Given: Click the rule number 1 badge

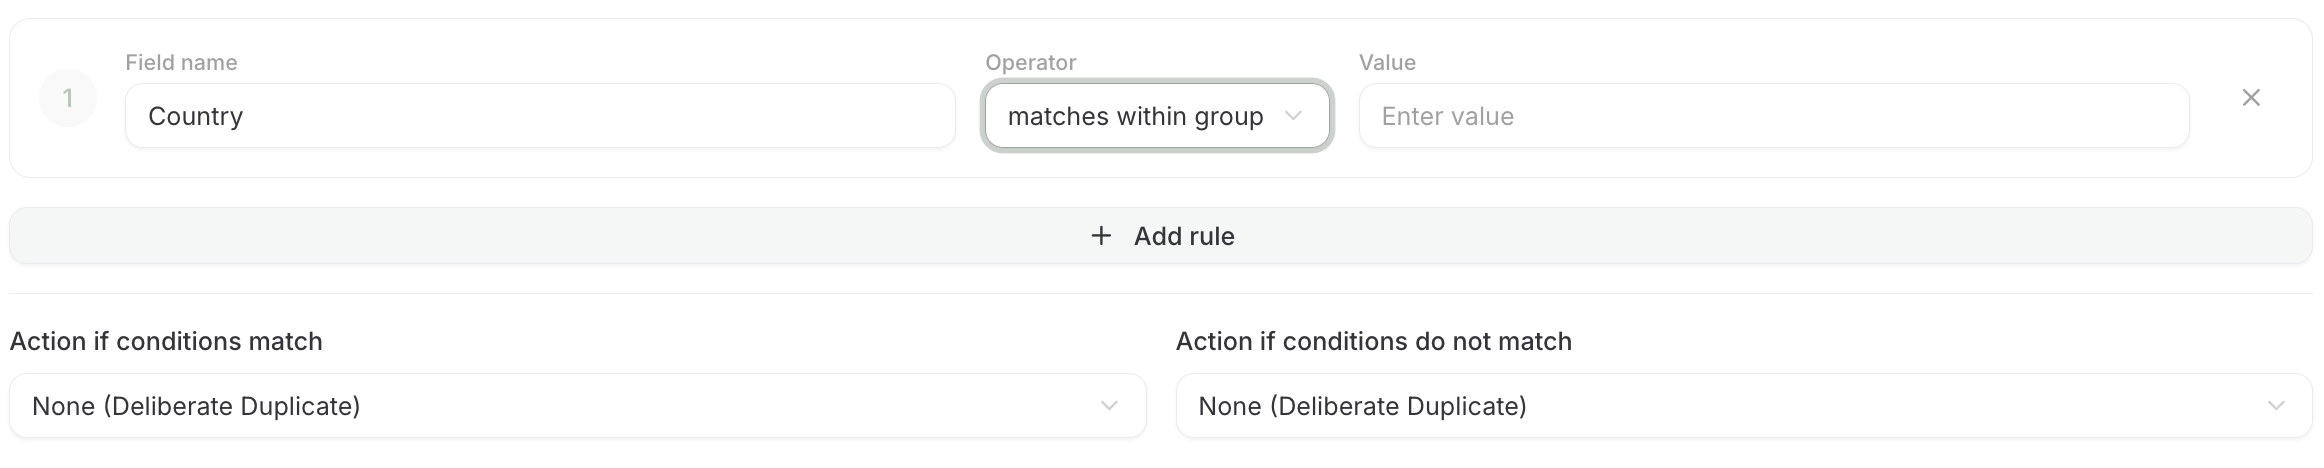Looking at the screenshot, I should (x=68, y=98).
